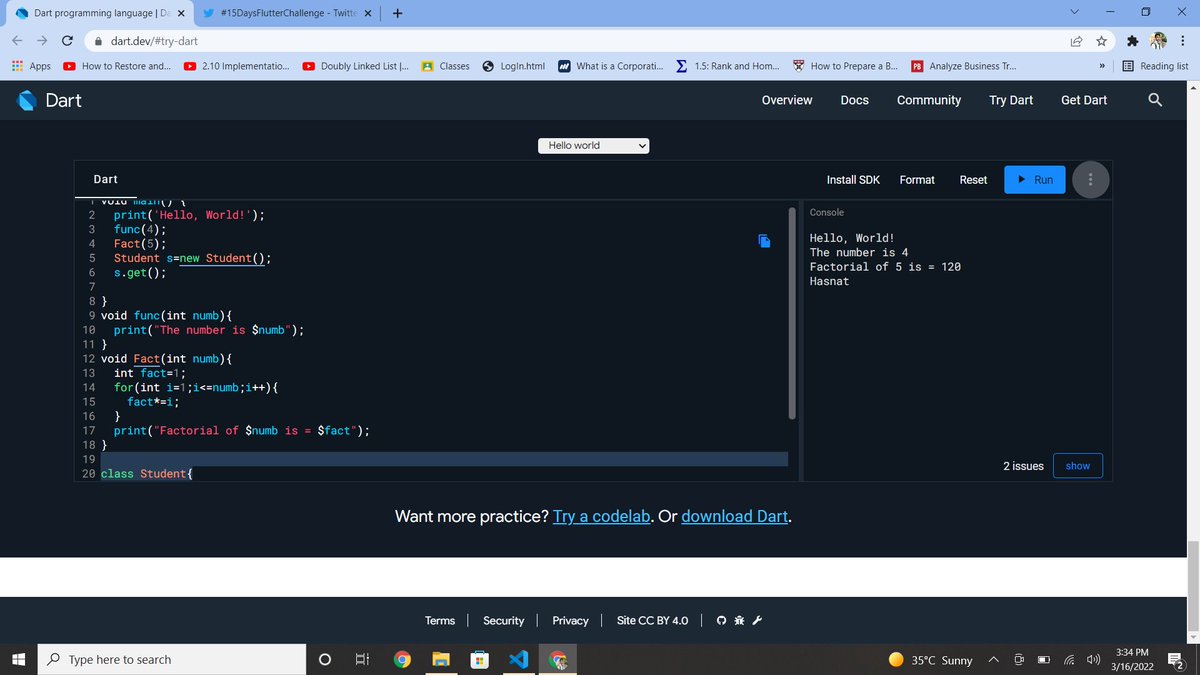Open the 35°C Sunny weather widget
This screenshot has width=1200, height=675.
coord(931,660)
